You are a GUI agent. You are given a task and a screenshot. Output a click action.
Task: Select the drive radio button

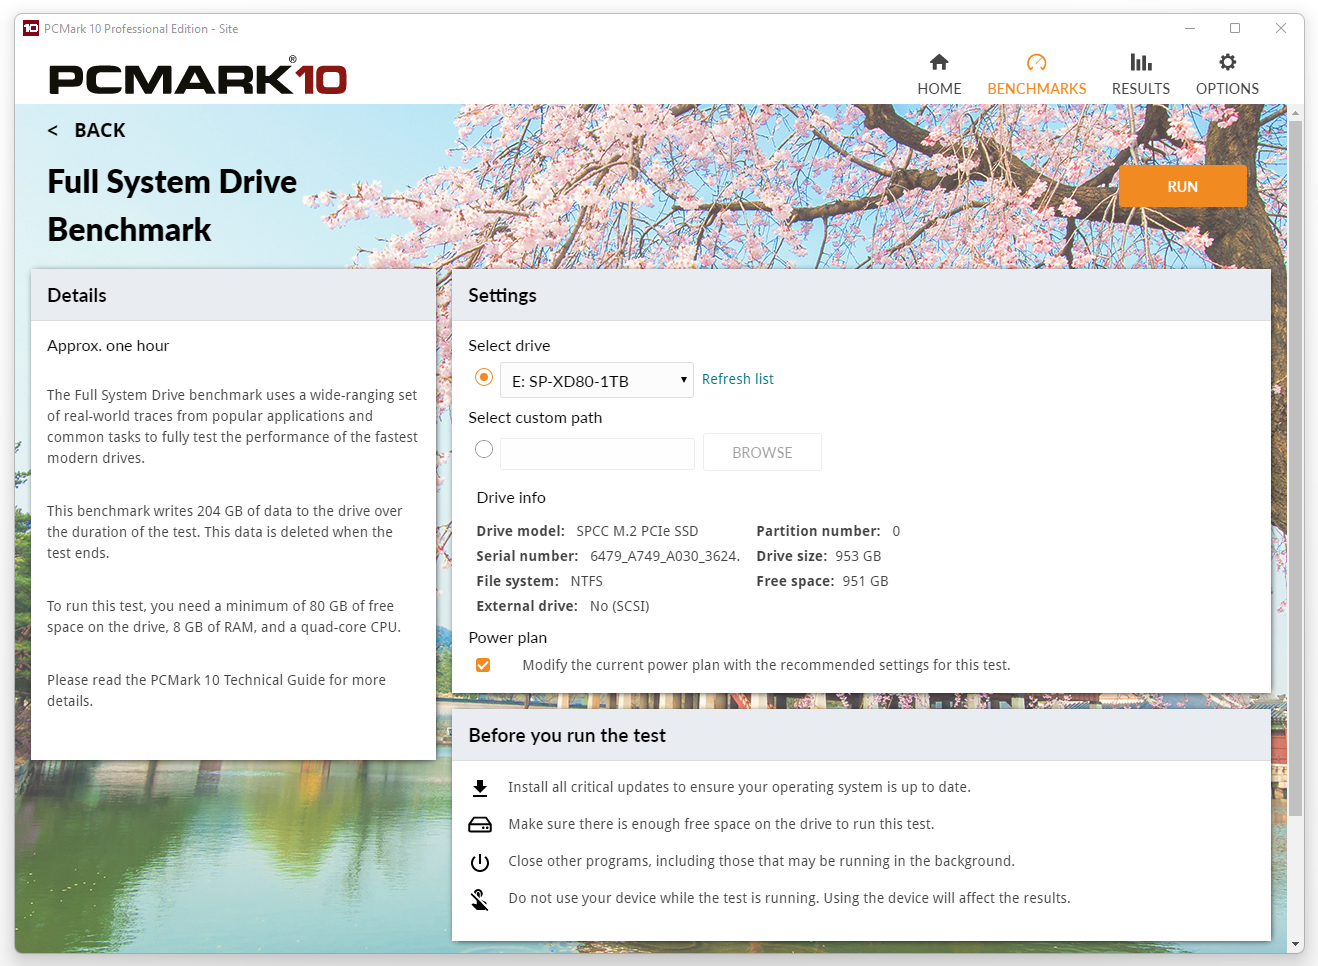click(484, 377)
